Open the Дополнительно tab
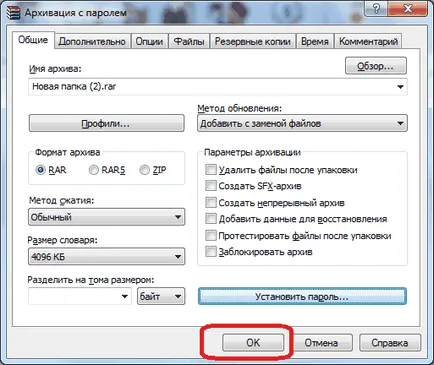 point(92,41)
